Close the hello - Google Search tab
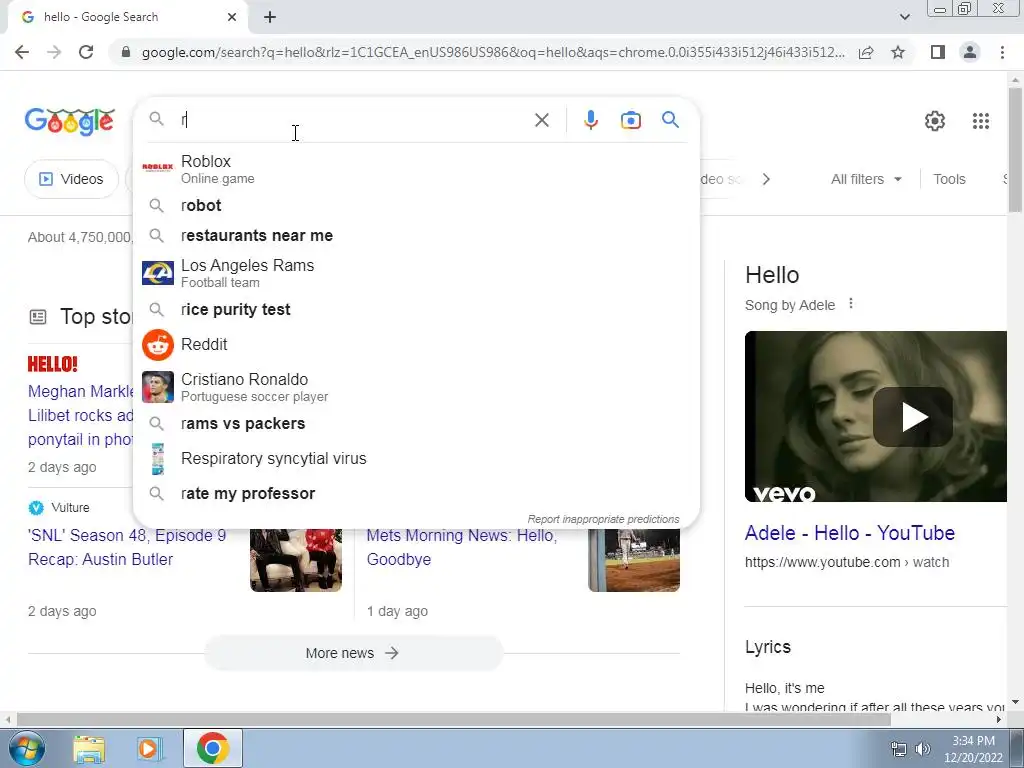Viewport: 1024px width, 768px height. pyautogui.click(x=232, y=18)
